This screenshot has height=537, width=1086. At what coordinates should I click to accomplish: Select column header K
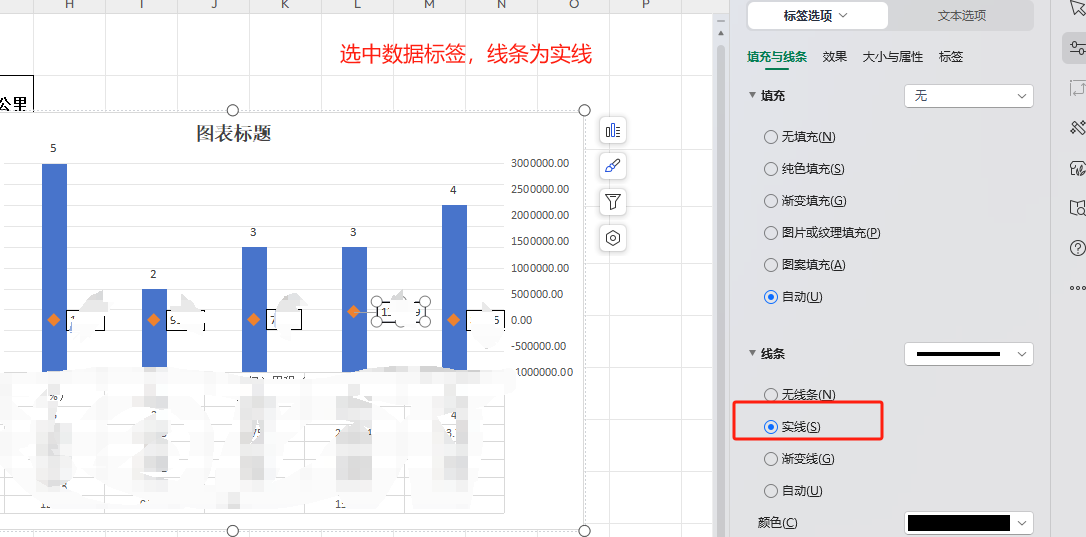coord(285,5)
